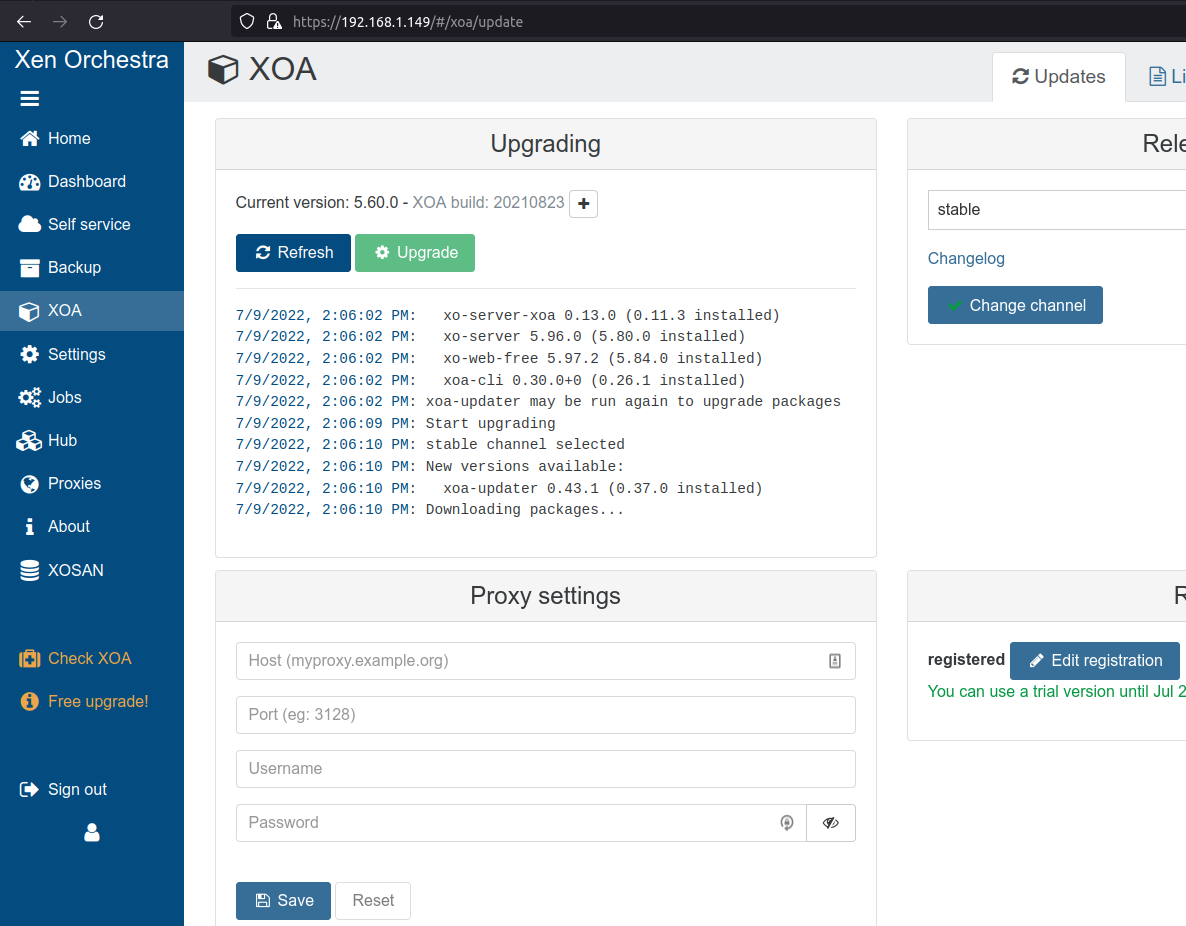Image resolution: width=1186 pixels, height=926 pixels.
Task: Click the Home house icon
Action: (29, 138)
